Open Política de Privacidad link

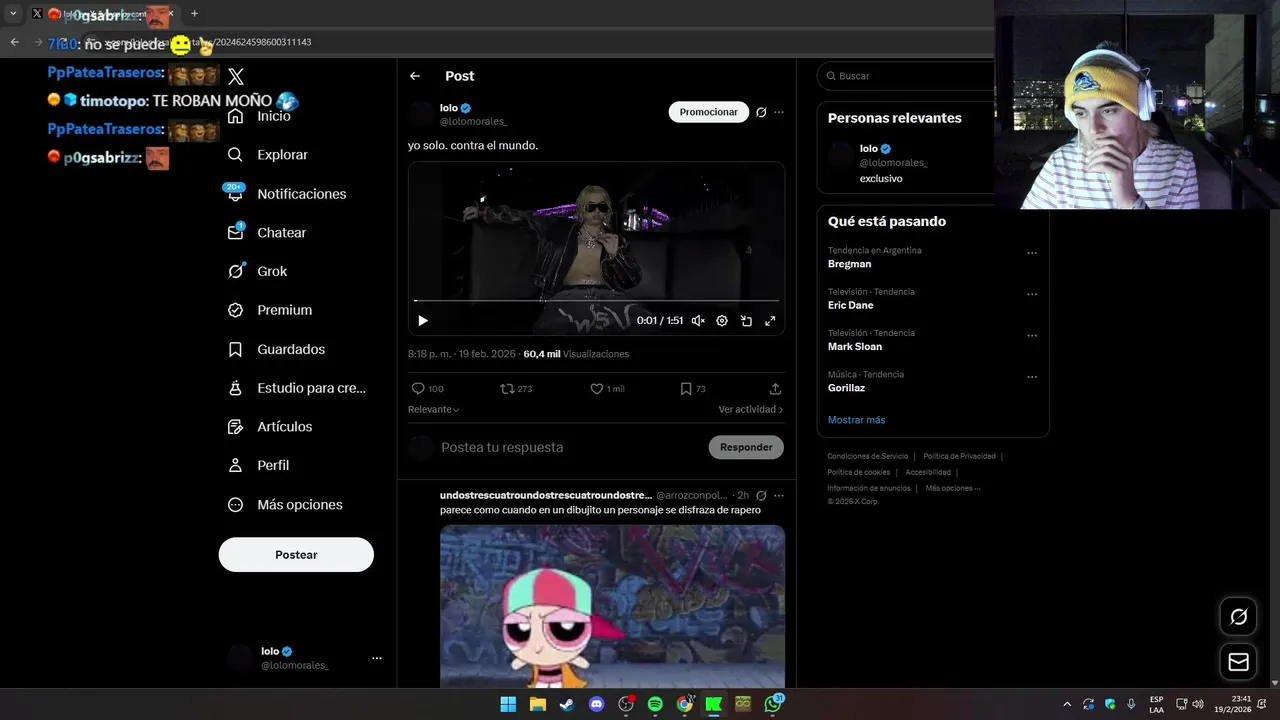click(x=959, y=456)
